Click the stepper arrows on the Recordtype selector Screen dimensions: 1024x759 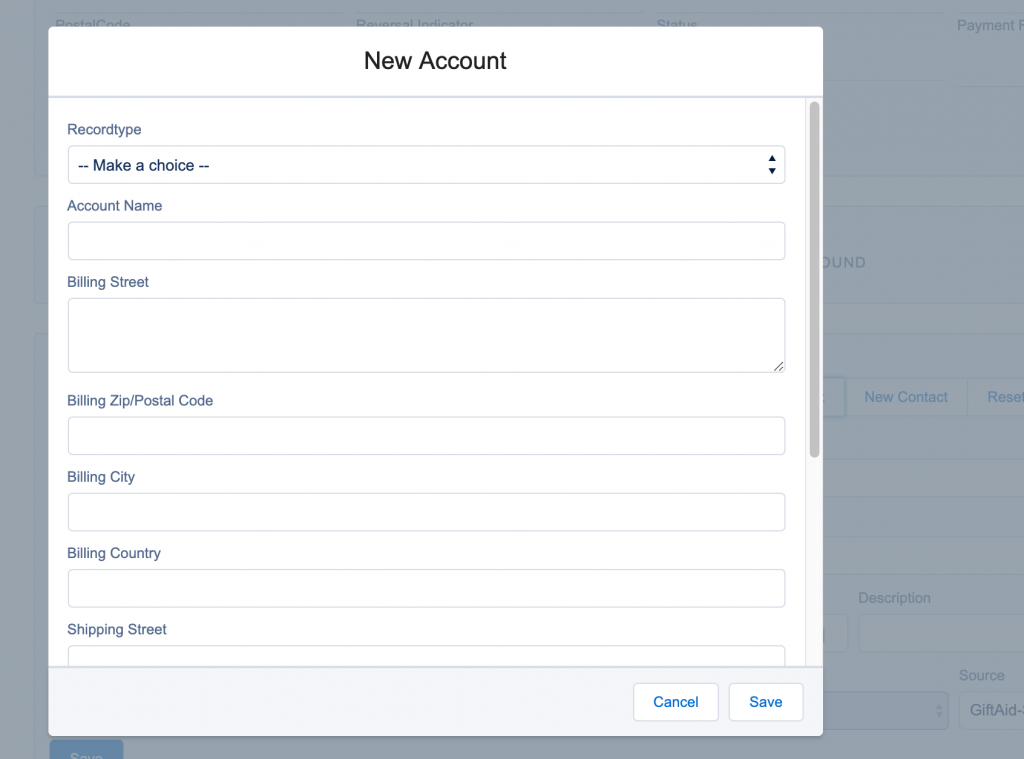pyautogui.click(x=771, y=164)
